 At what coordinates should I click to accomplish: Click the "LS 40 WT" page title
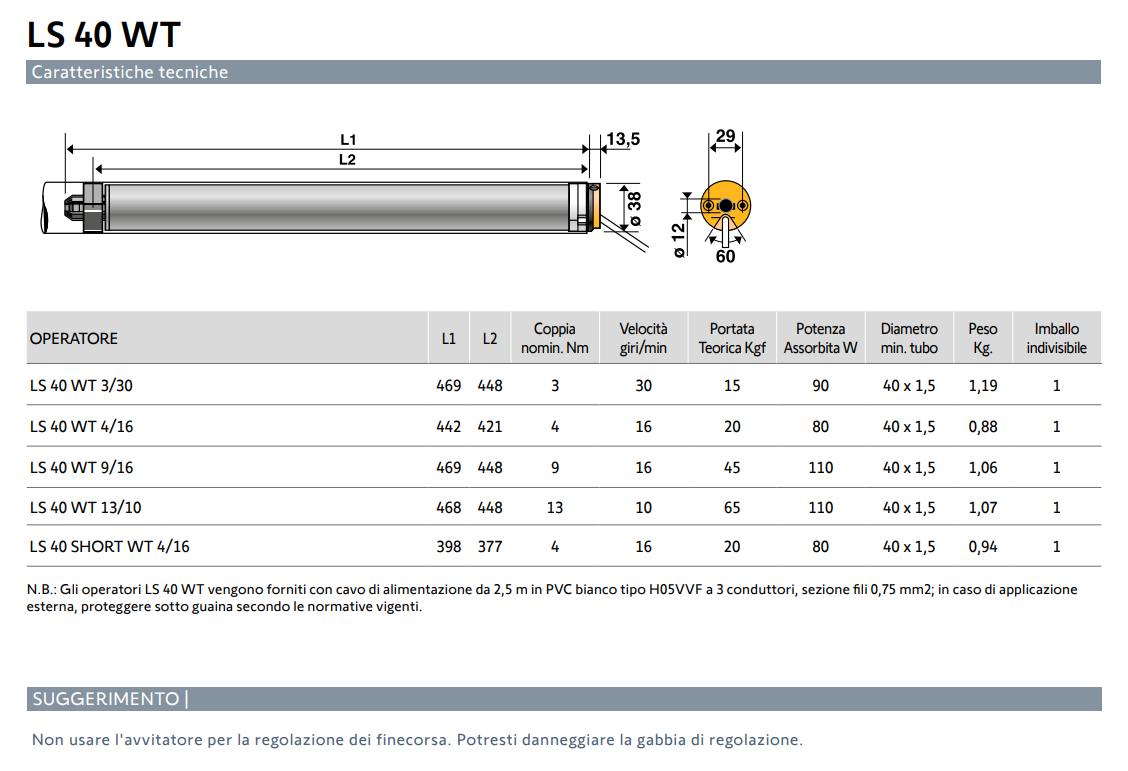coord(104,35)
